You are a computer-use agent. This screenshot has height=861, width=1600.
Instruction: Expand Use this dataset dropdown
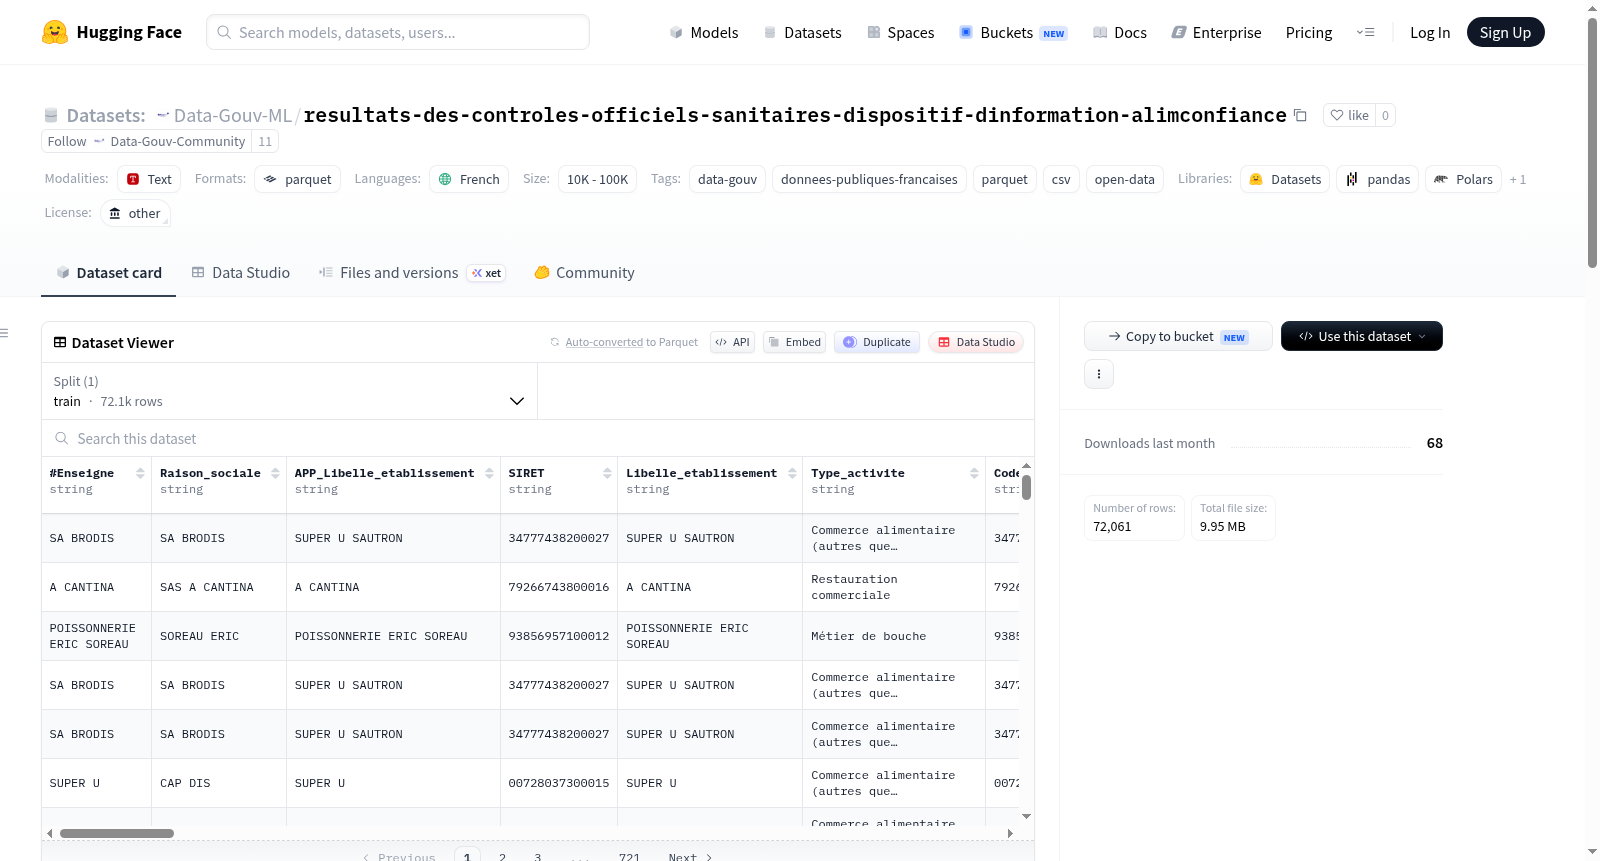click(x=1362, y=336)
